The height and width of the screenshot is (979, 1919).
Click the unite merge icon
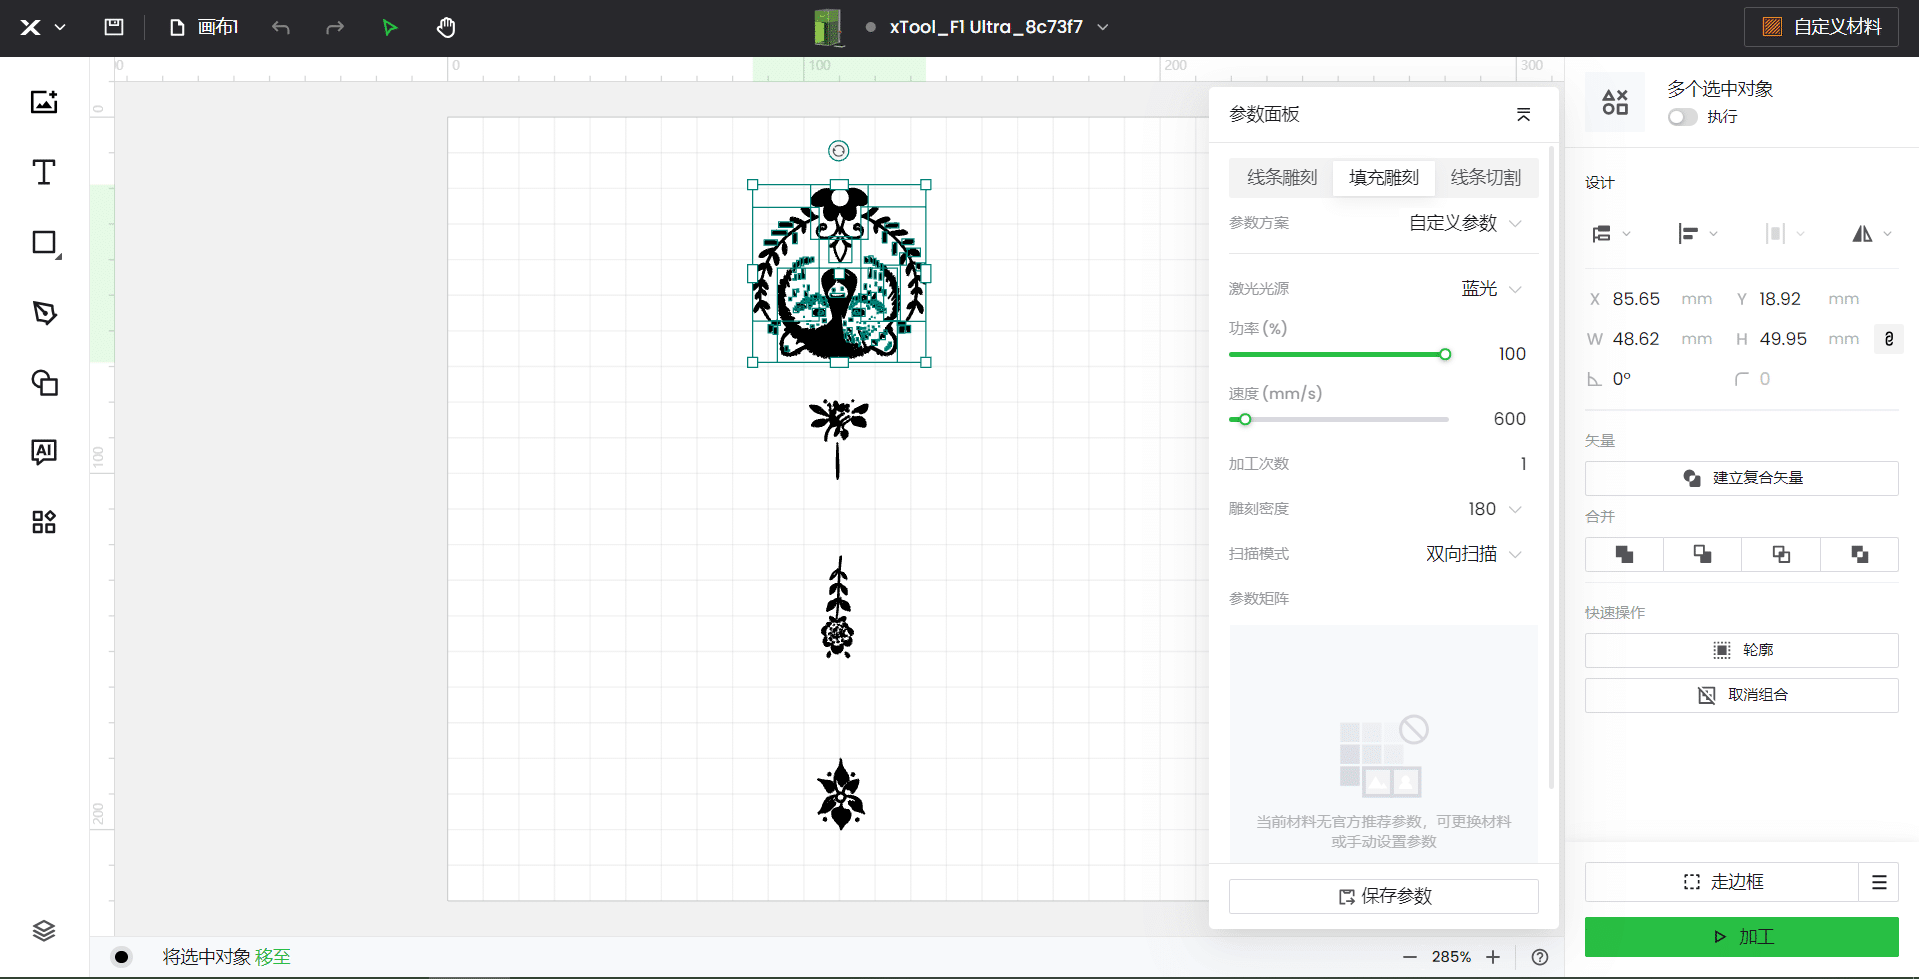(x=1624, y=554)
